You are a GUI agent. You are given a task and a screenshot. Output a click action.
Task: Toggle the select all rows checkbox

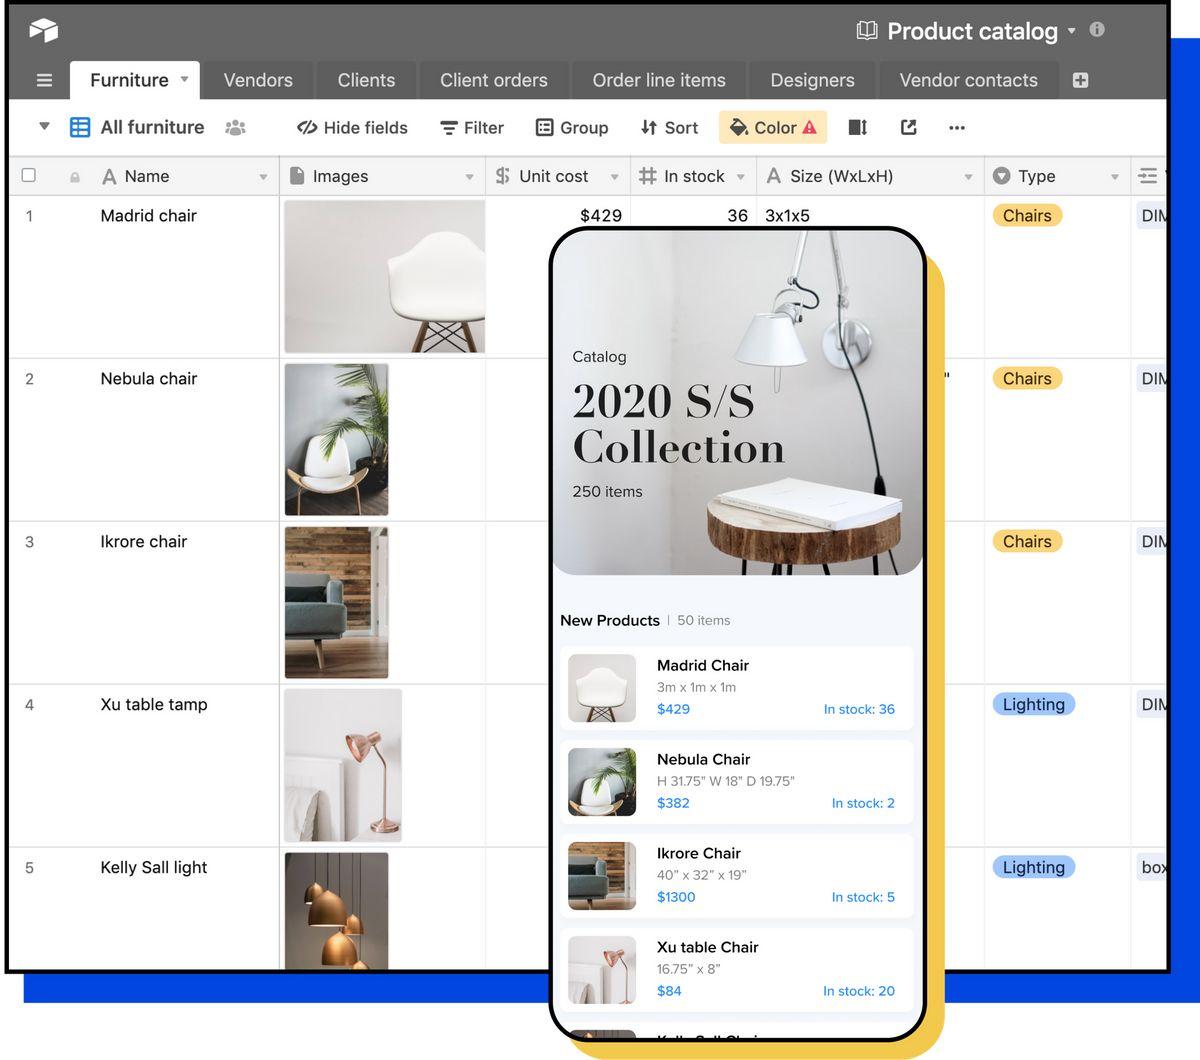tap(29, 175)
